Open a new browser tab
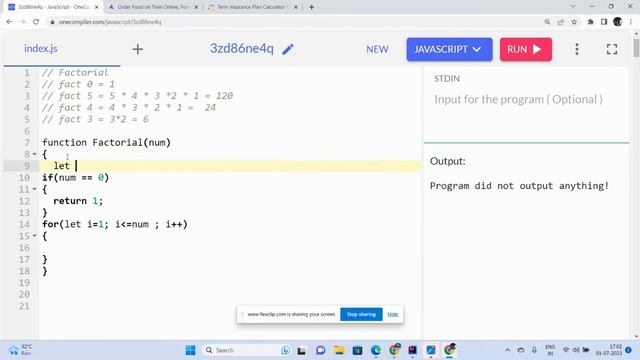Image resolution: width=640 pixels, height=360 pixels. click(311, 7)
